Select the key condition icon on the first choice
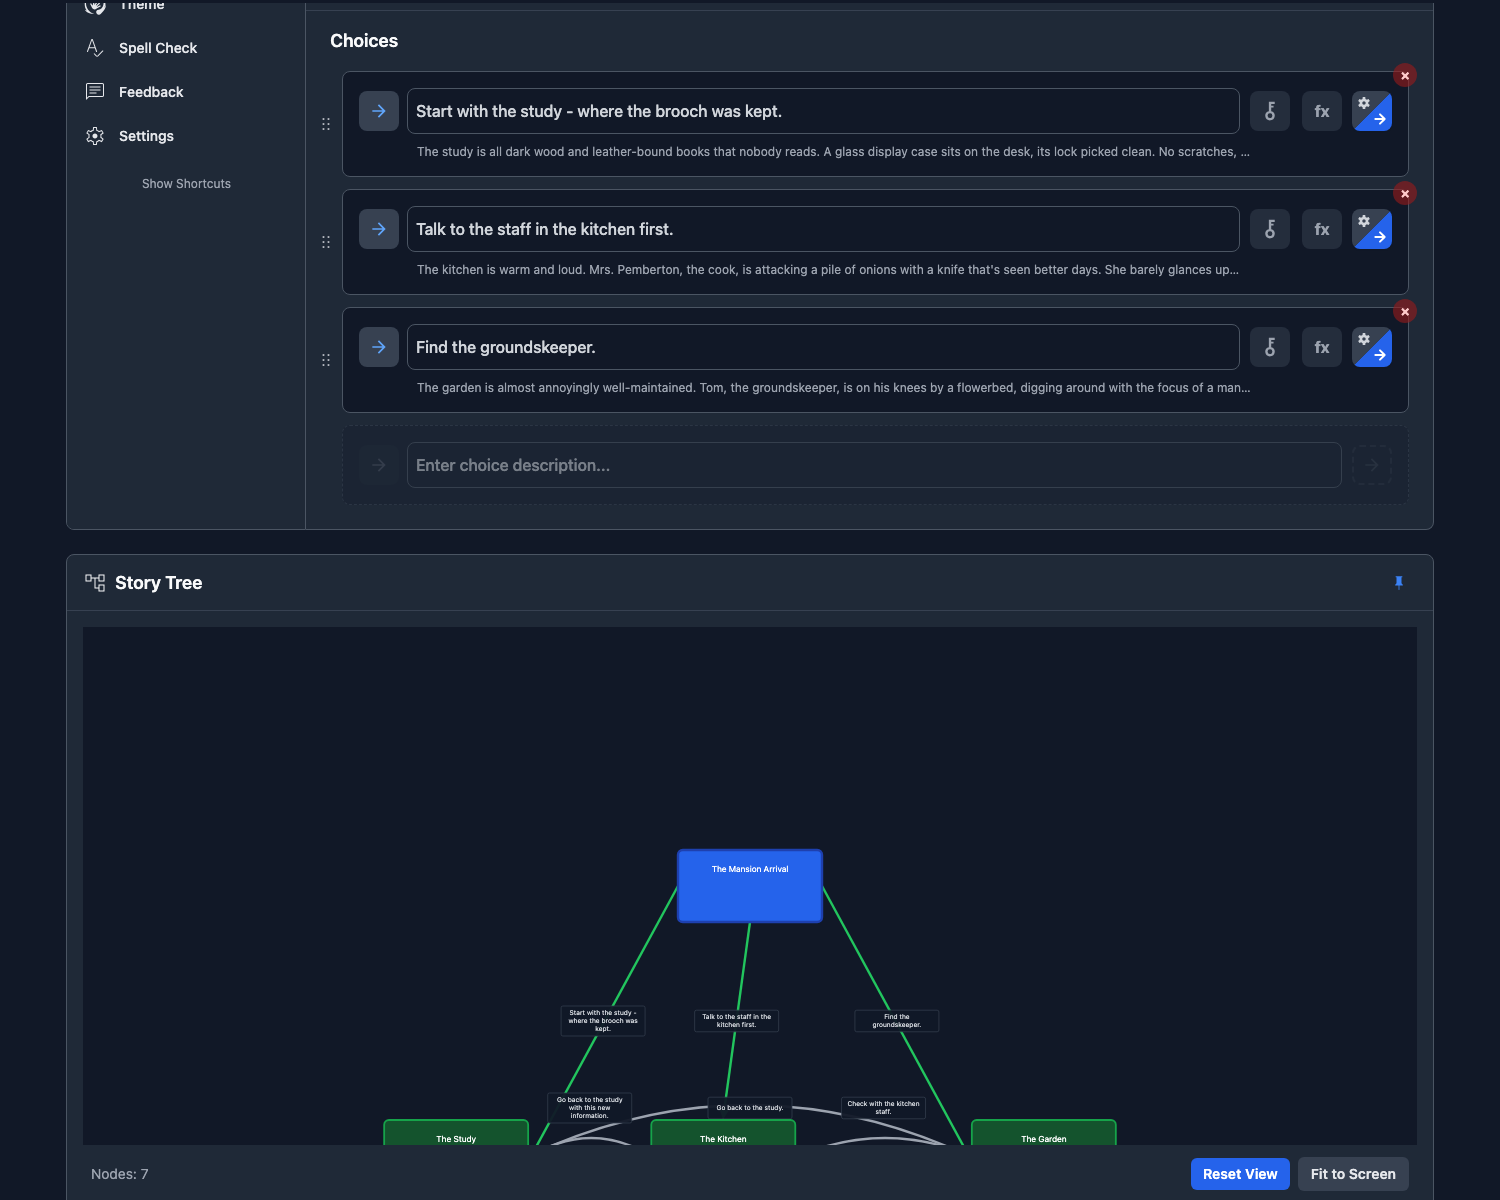Viewport: 1500px width, 1200px height. coord(1270,111)
